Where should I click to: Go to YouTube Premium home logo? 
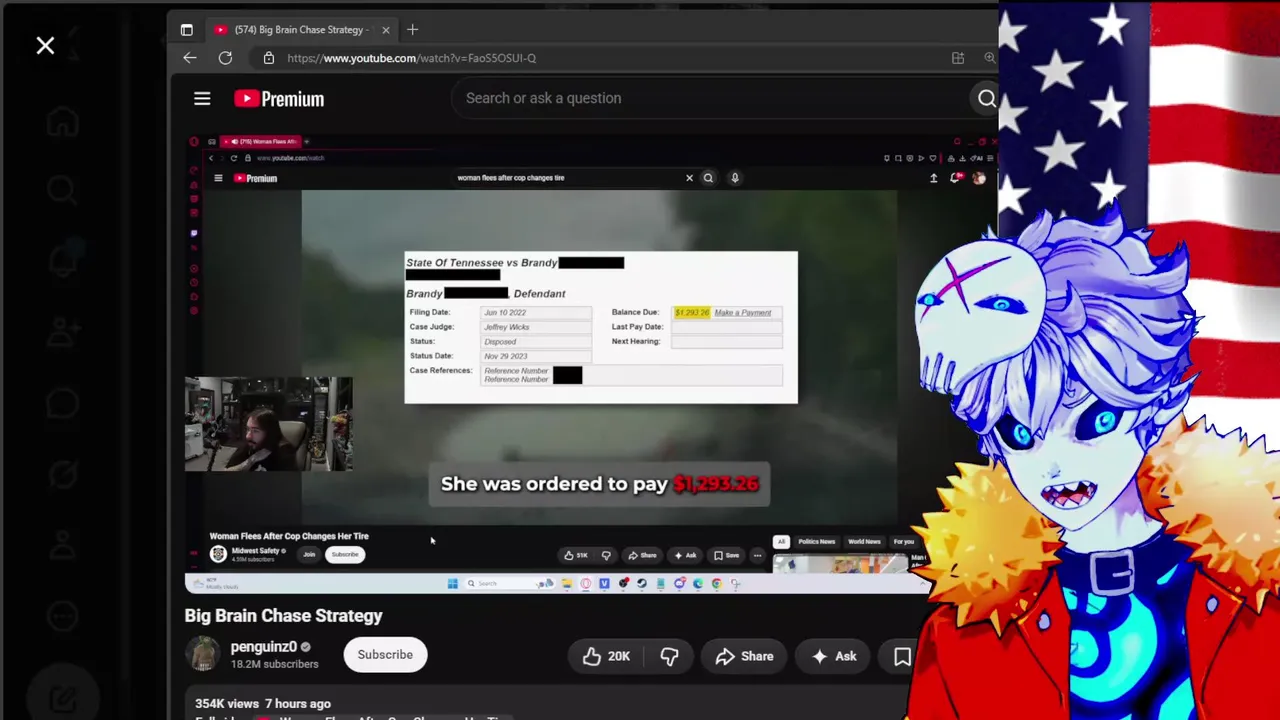click(279, 98)
